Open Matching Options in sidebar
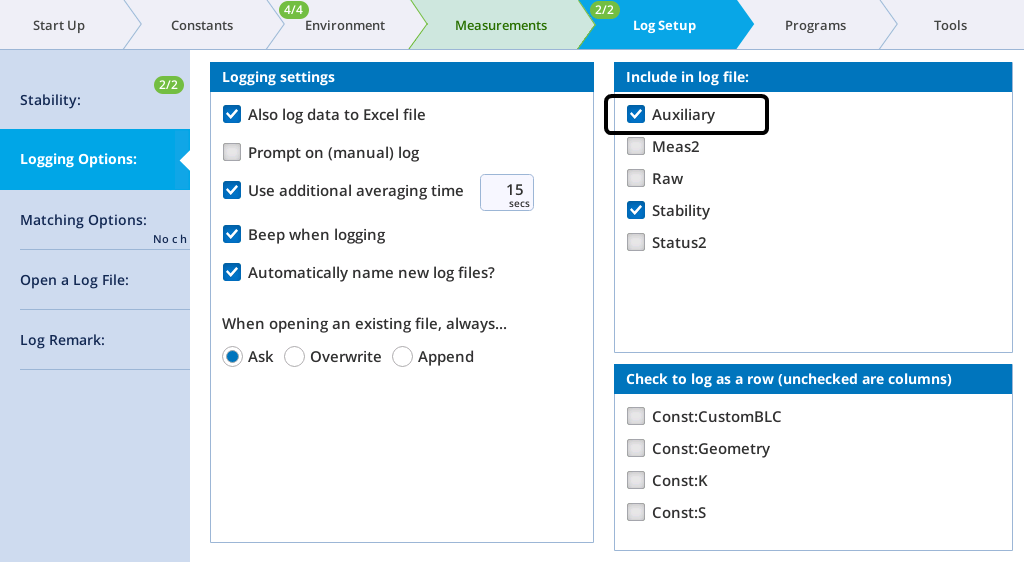 click(95, 220)
